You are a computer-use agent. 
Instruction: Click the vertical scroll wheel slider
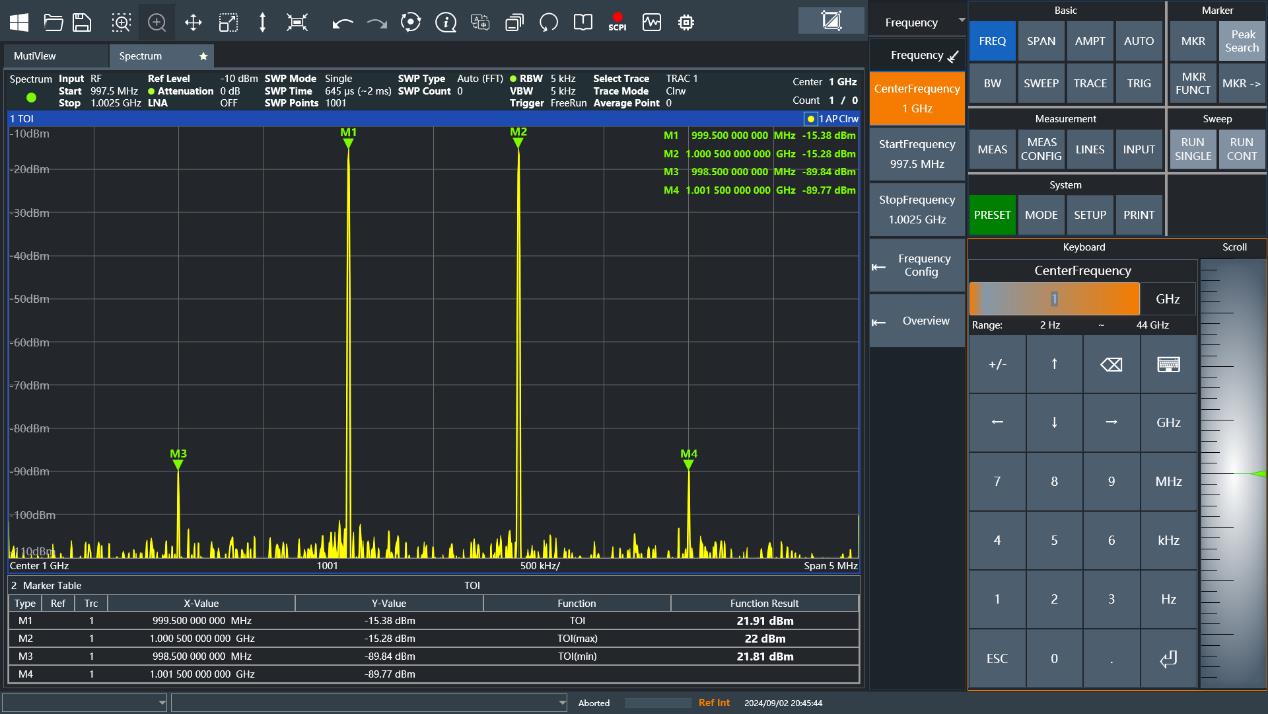[1233, 473]
